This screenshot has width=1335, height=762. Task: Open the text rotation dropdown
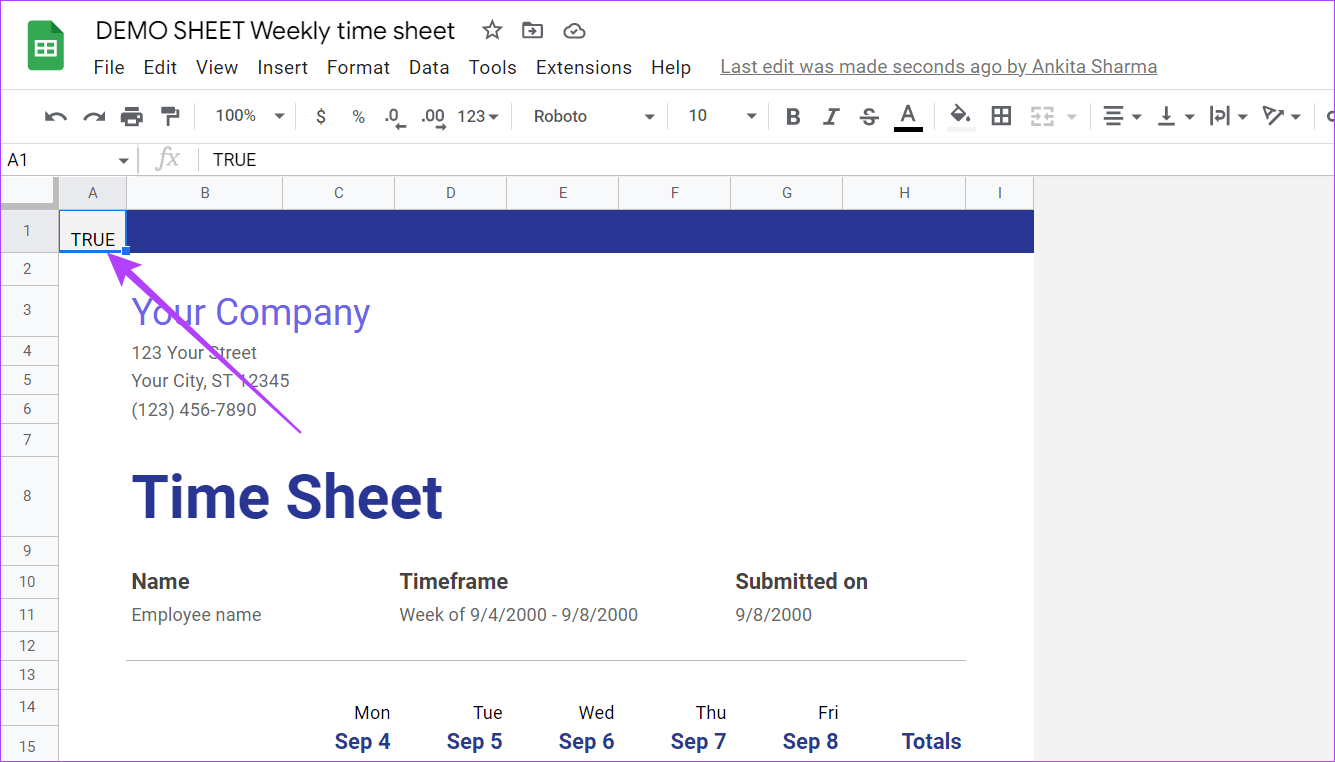point(1281,117)
